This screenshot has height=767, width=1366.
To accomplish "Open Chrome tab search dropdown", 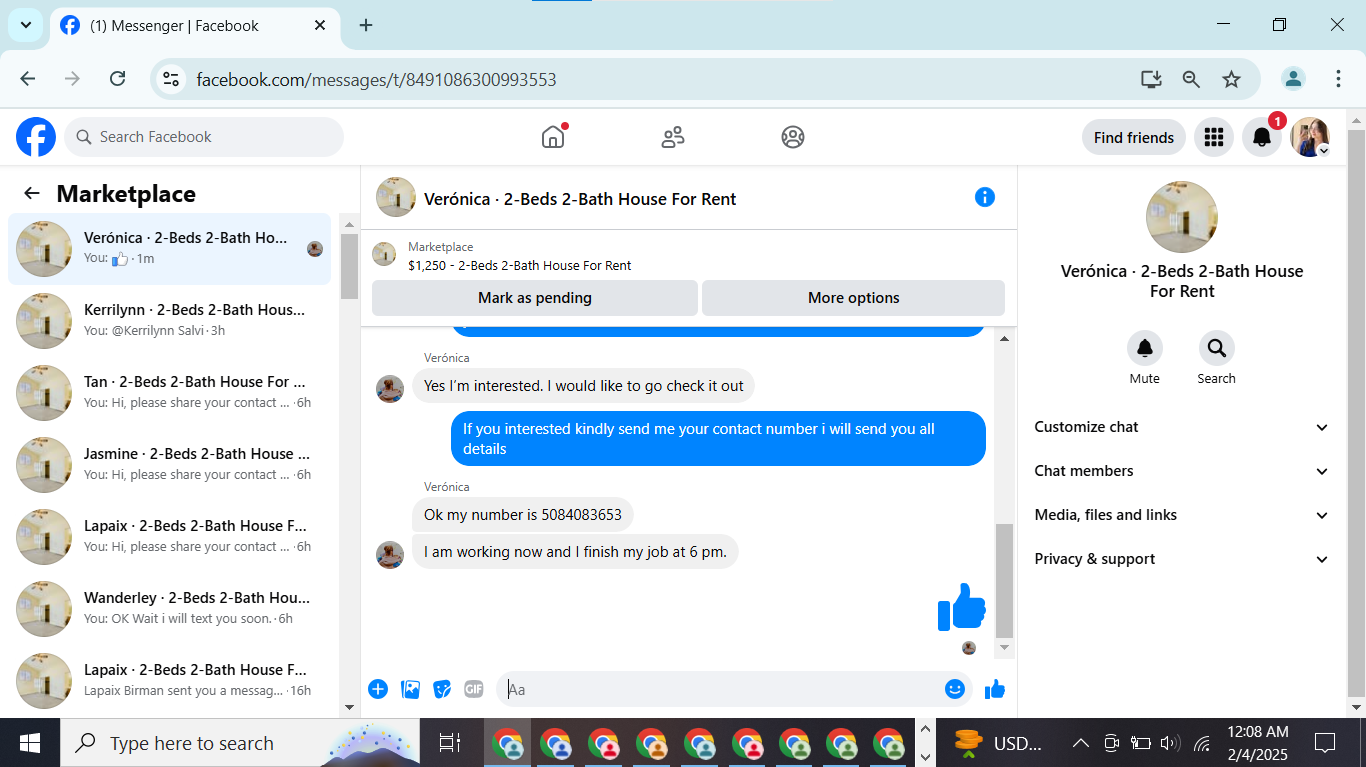I will (x=26, y=25).
